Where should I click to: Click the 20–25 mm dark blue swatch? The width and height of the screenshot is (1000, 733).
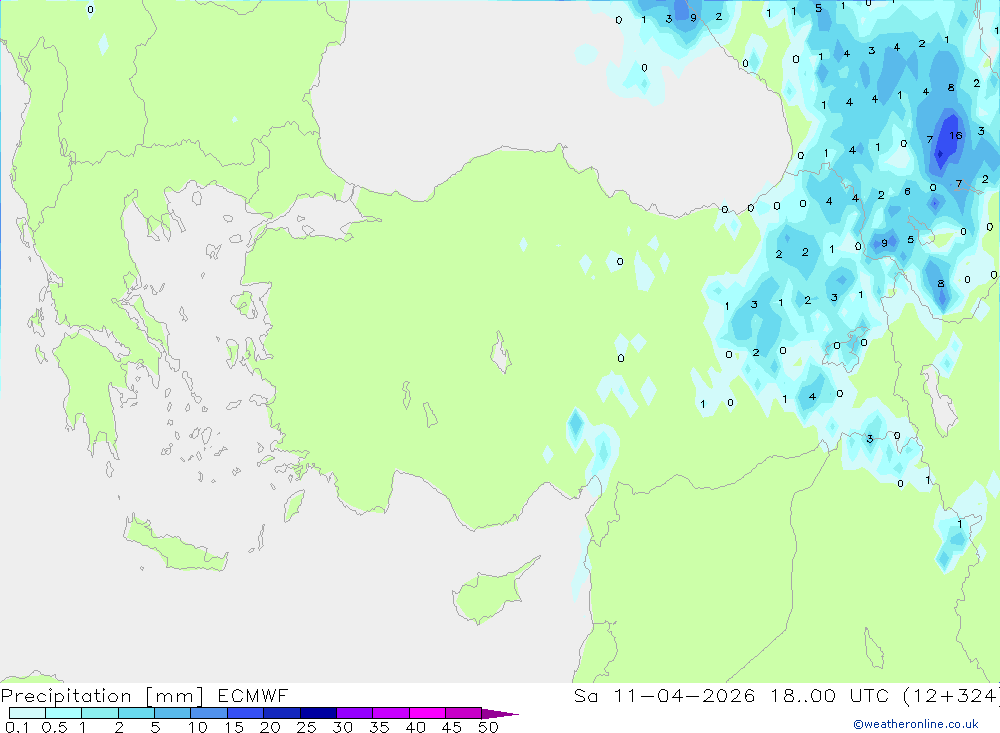tap(282, 713)
